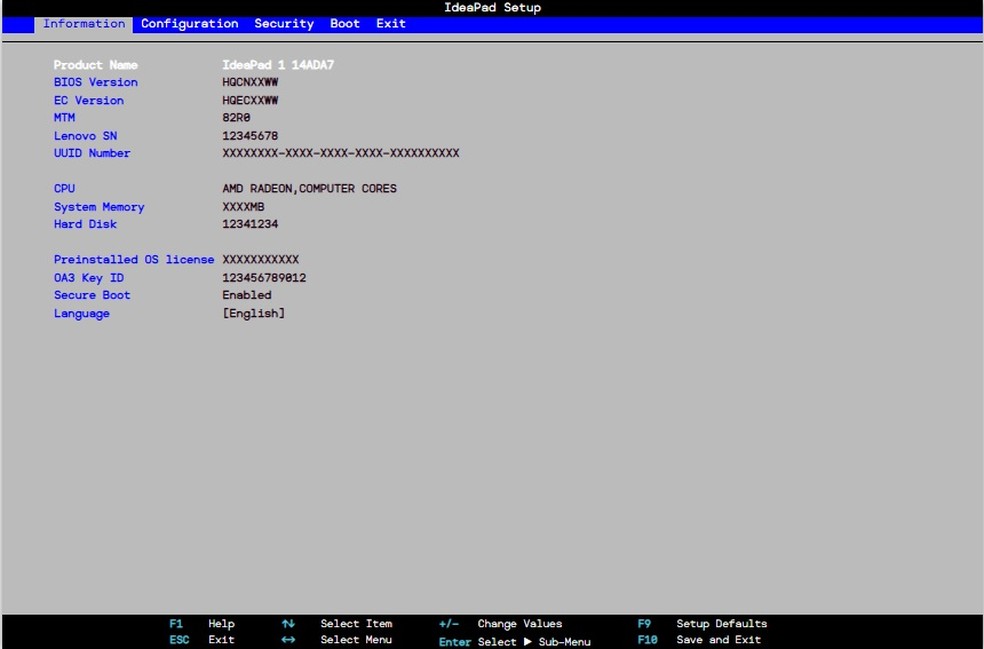This screenshot has width=984, height=649.
Task: Click the ESC Exit key label
Action: coord(179,640)
